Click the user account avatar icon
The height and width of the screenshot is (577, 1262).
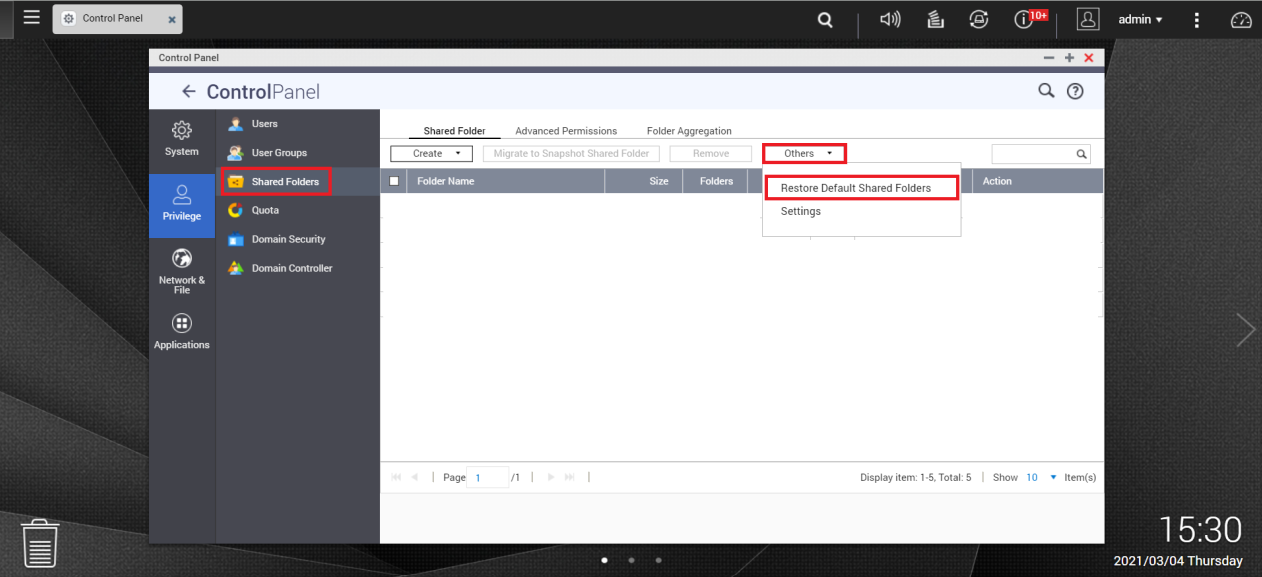1088,19
